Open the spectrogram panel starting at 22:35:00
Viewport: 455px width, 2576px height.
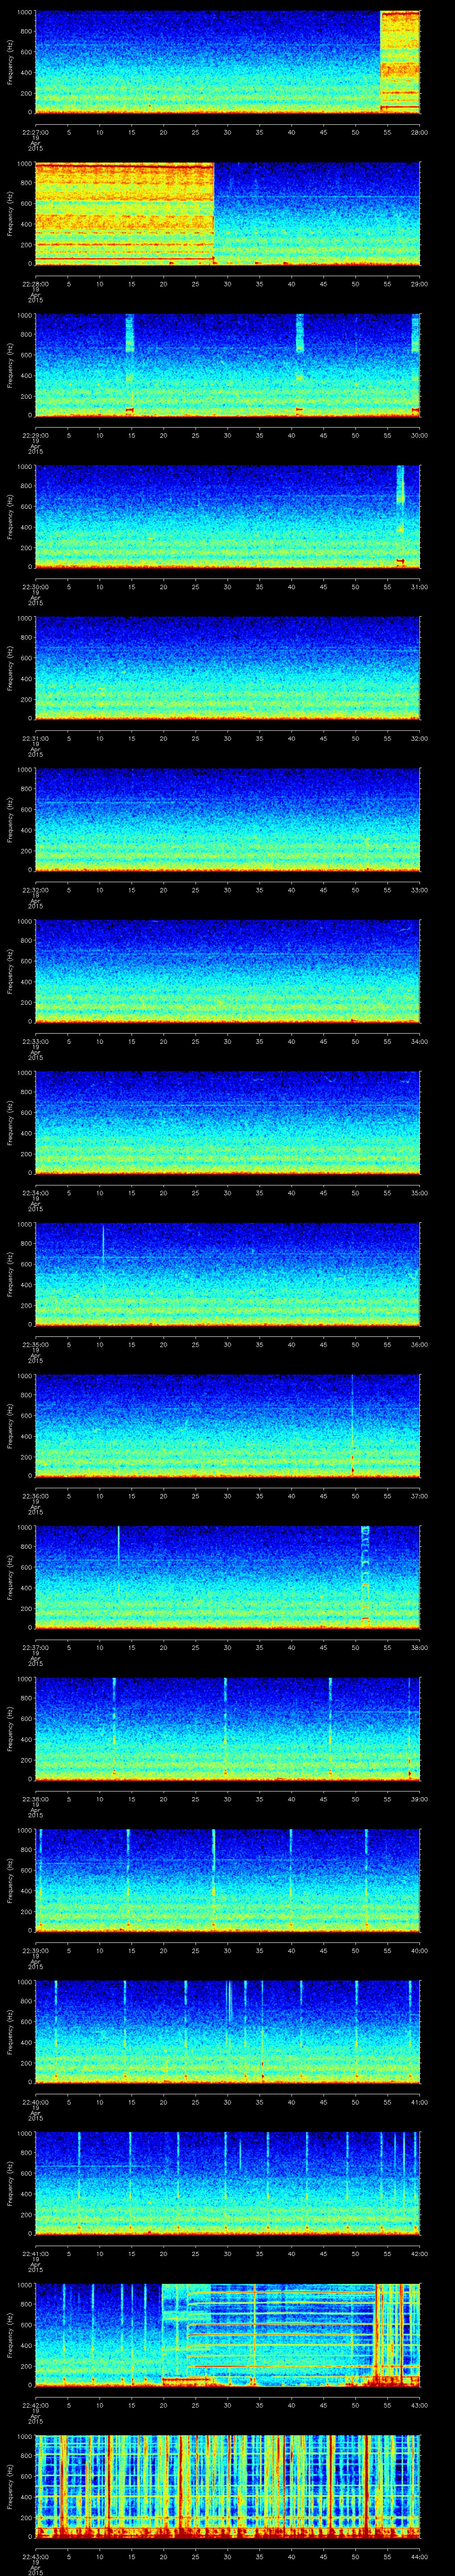[227, 1274]
